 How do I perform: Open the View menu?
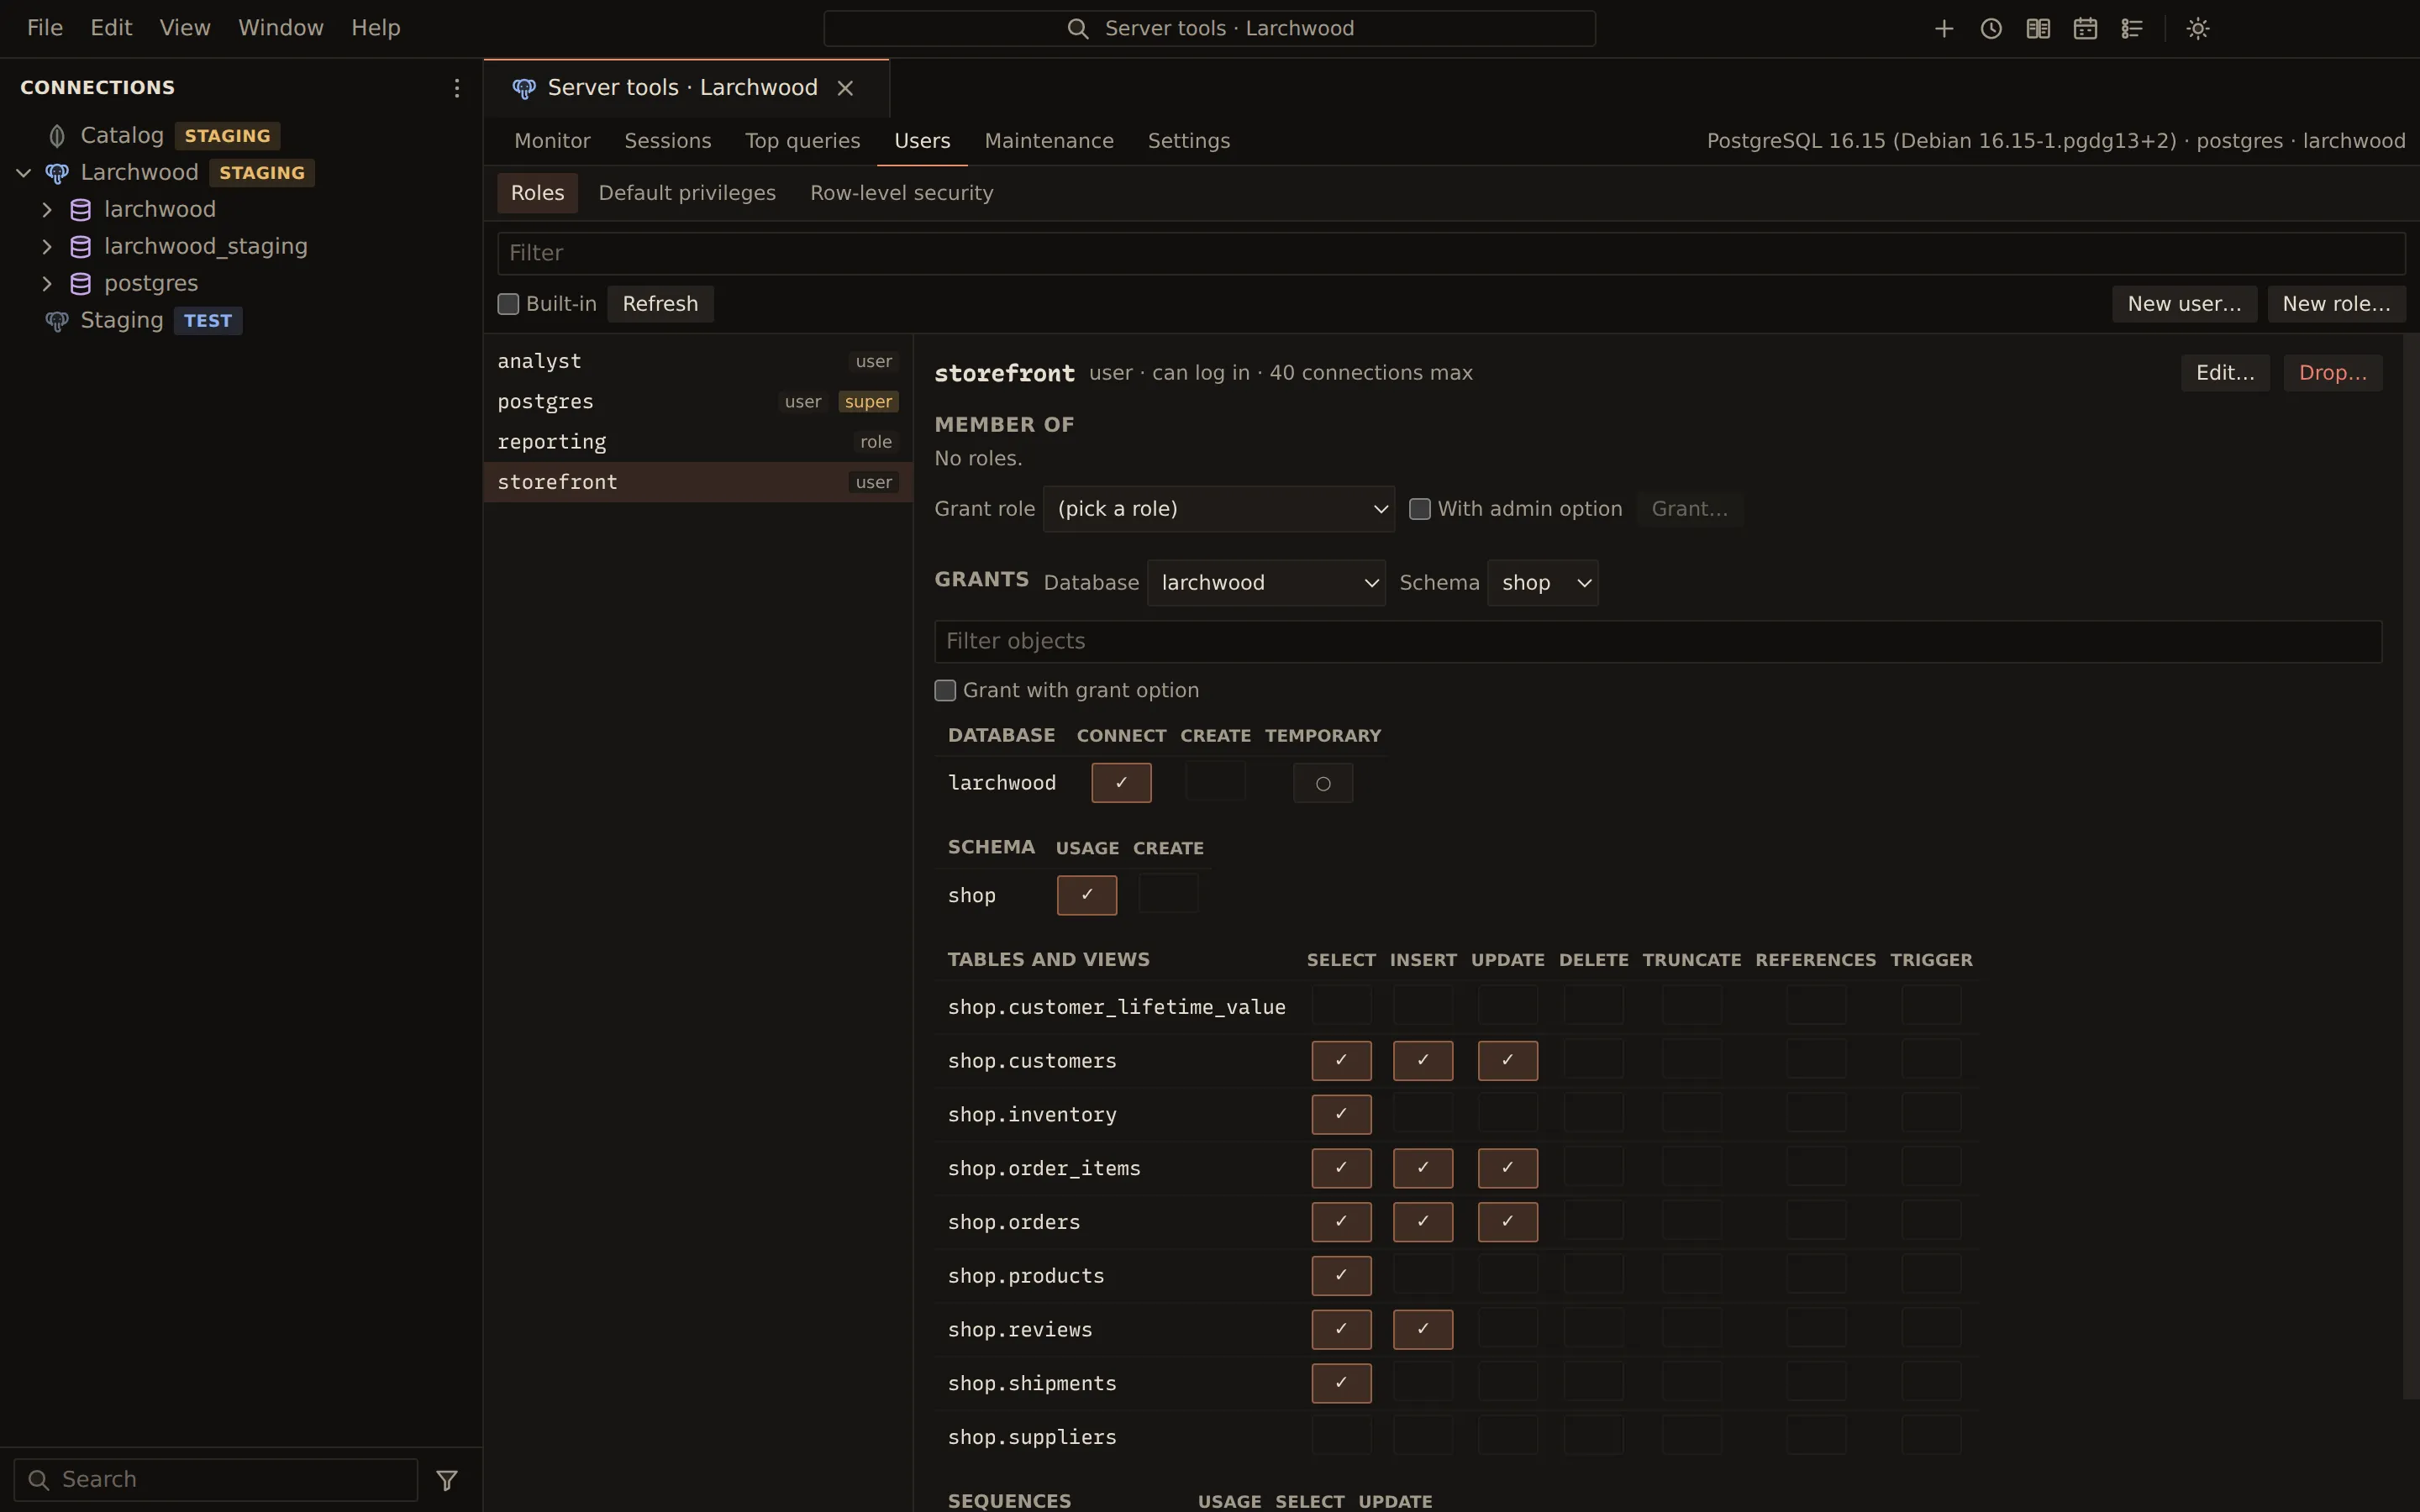tap(184, 28)
